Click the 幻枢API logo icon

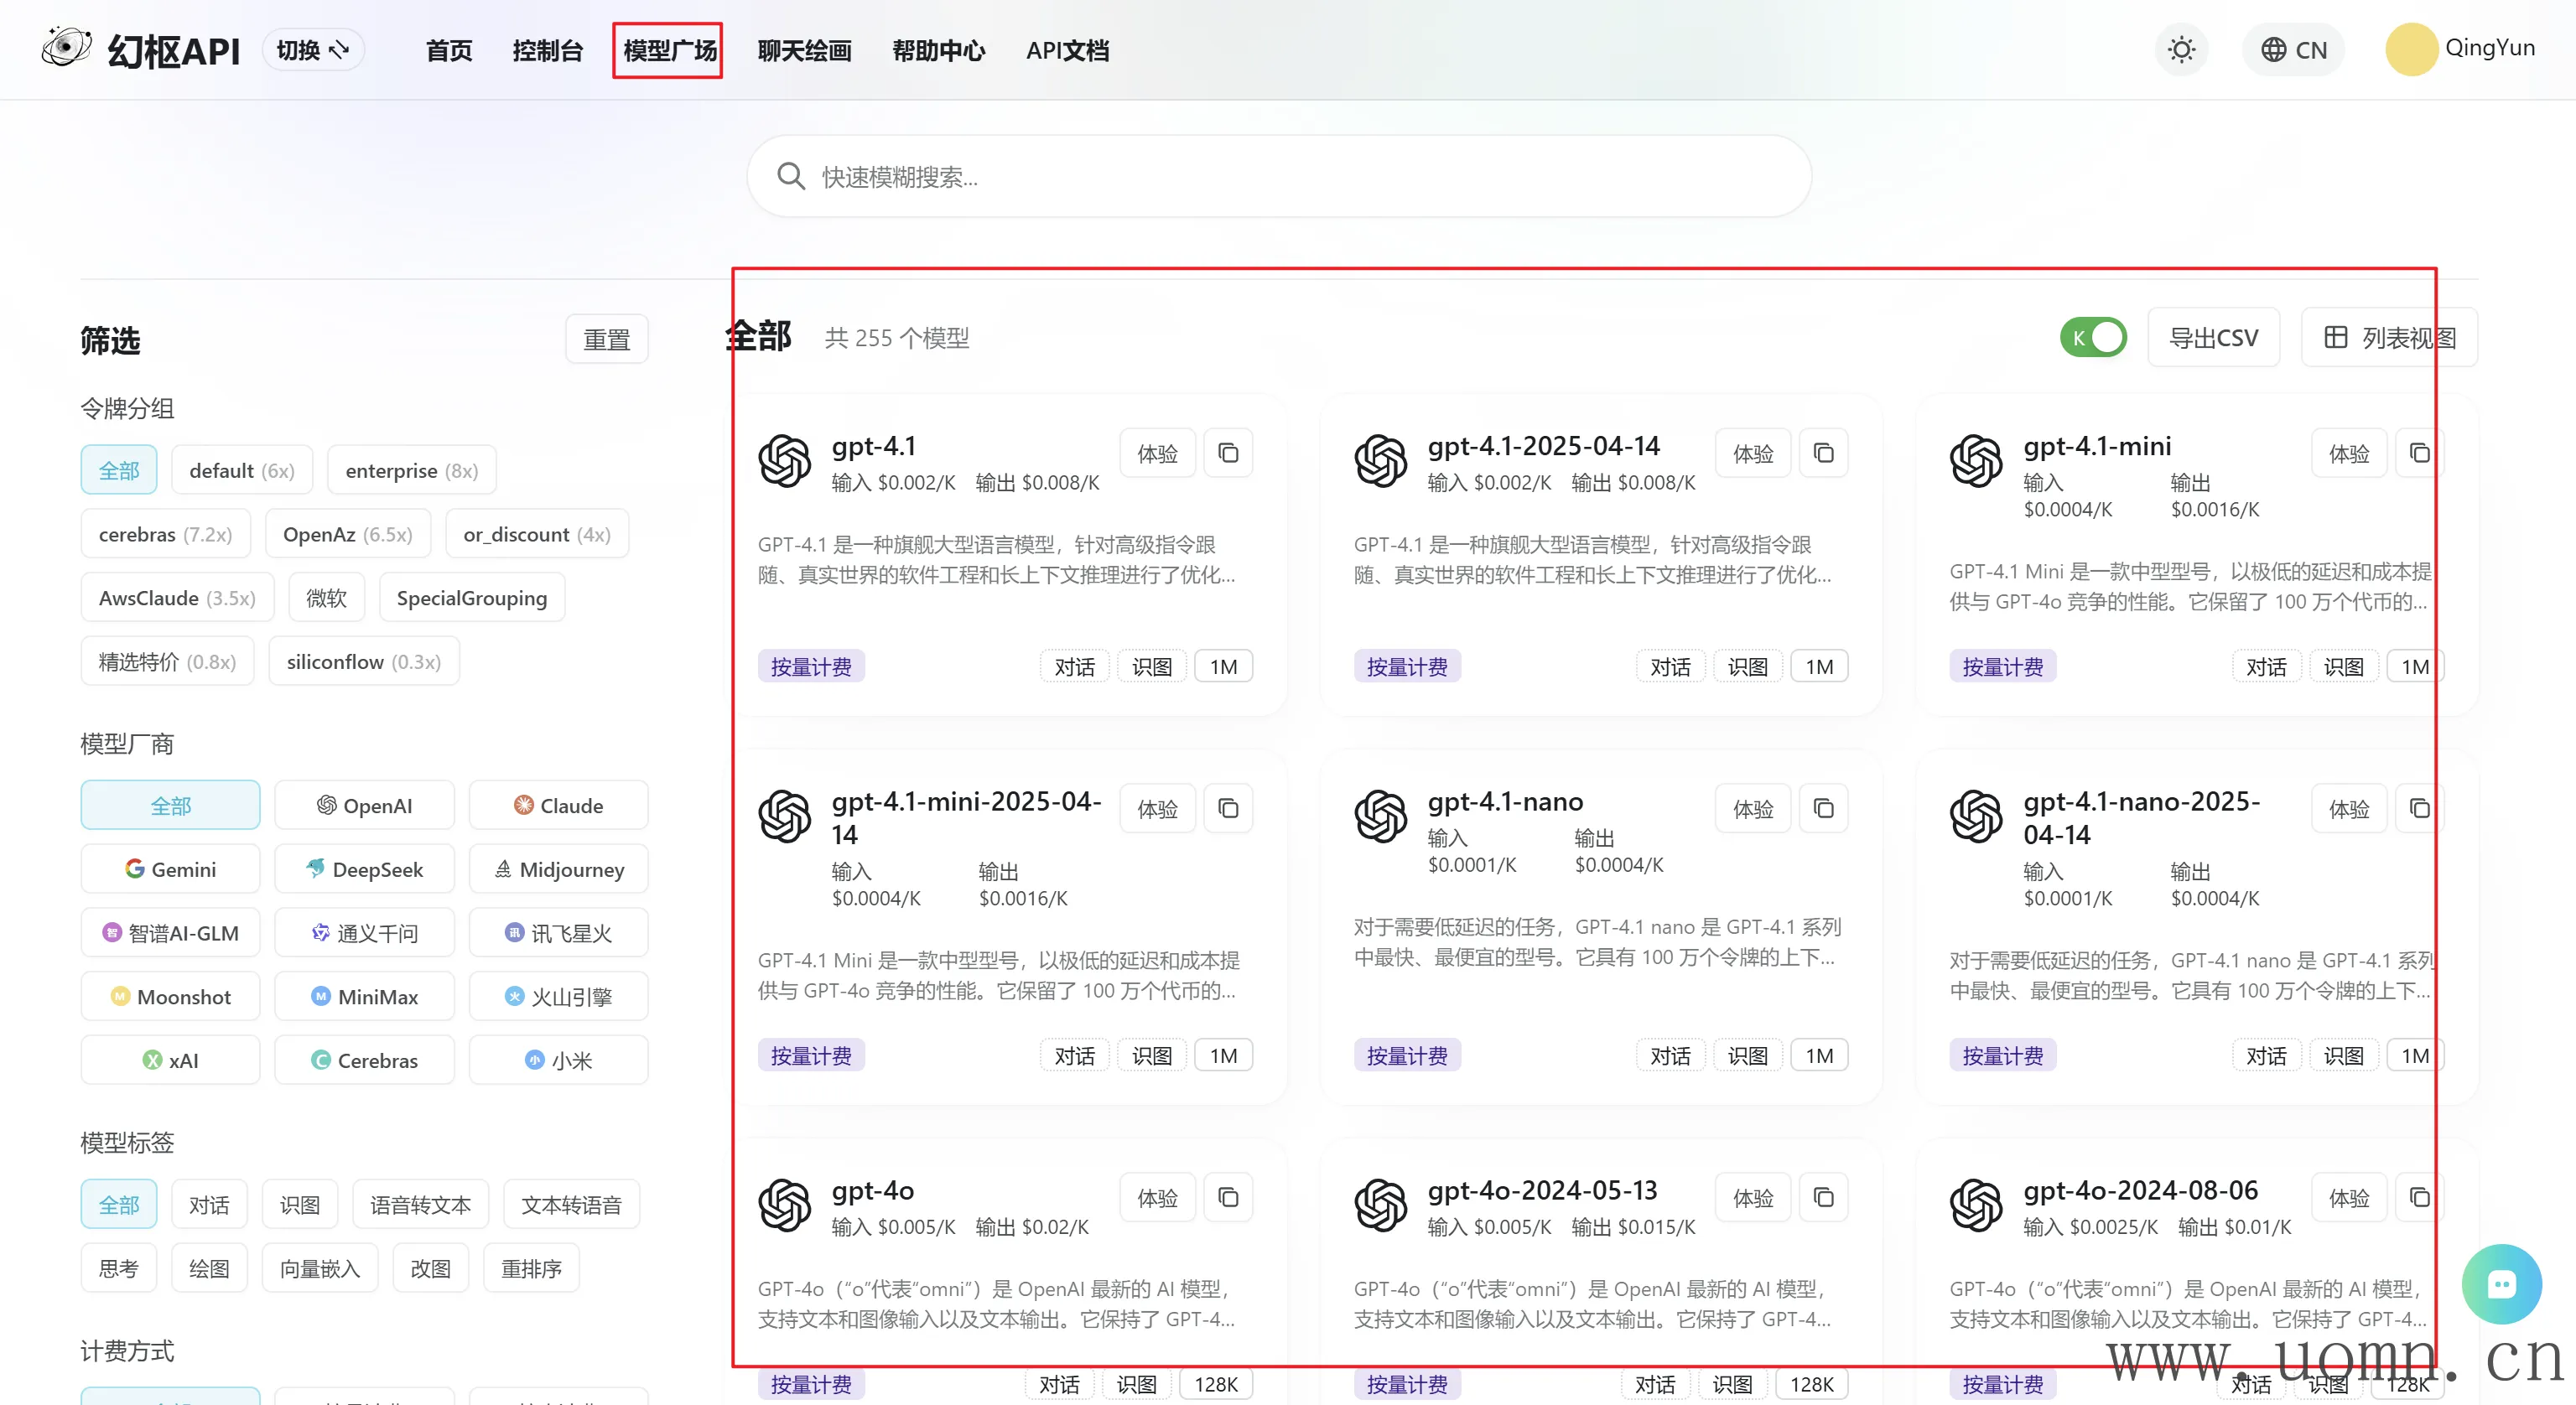point(66,48)
